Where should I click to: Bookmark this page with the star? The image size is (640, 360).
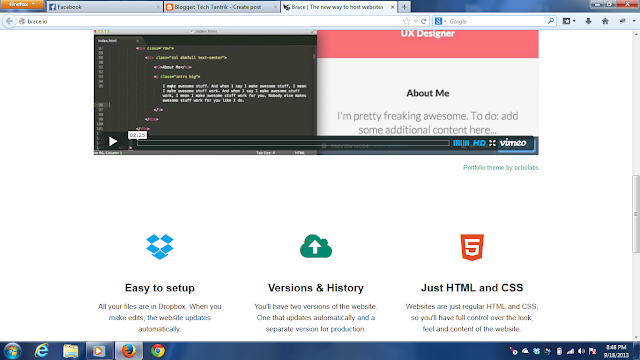tap(407, 21)
